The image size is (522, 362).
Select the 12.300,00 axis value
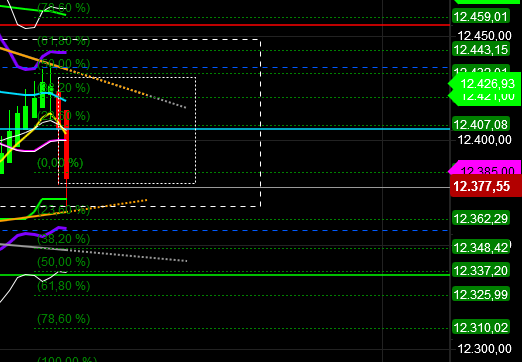pos(484,349)
